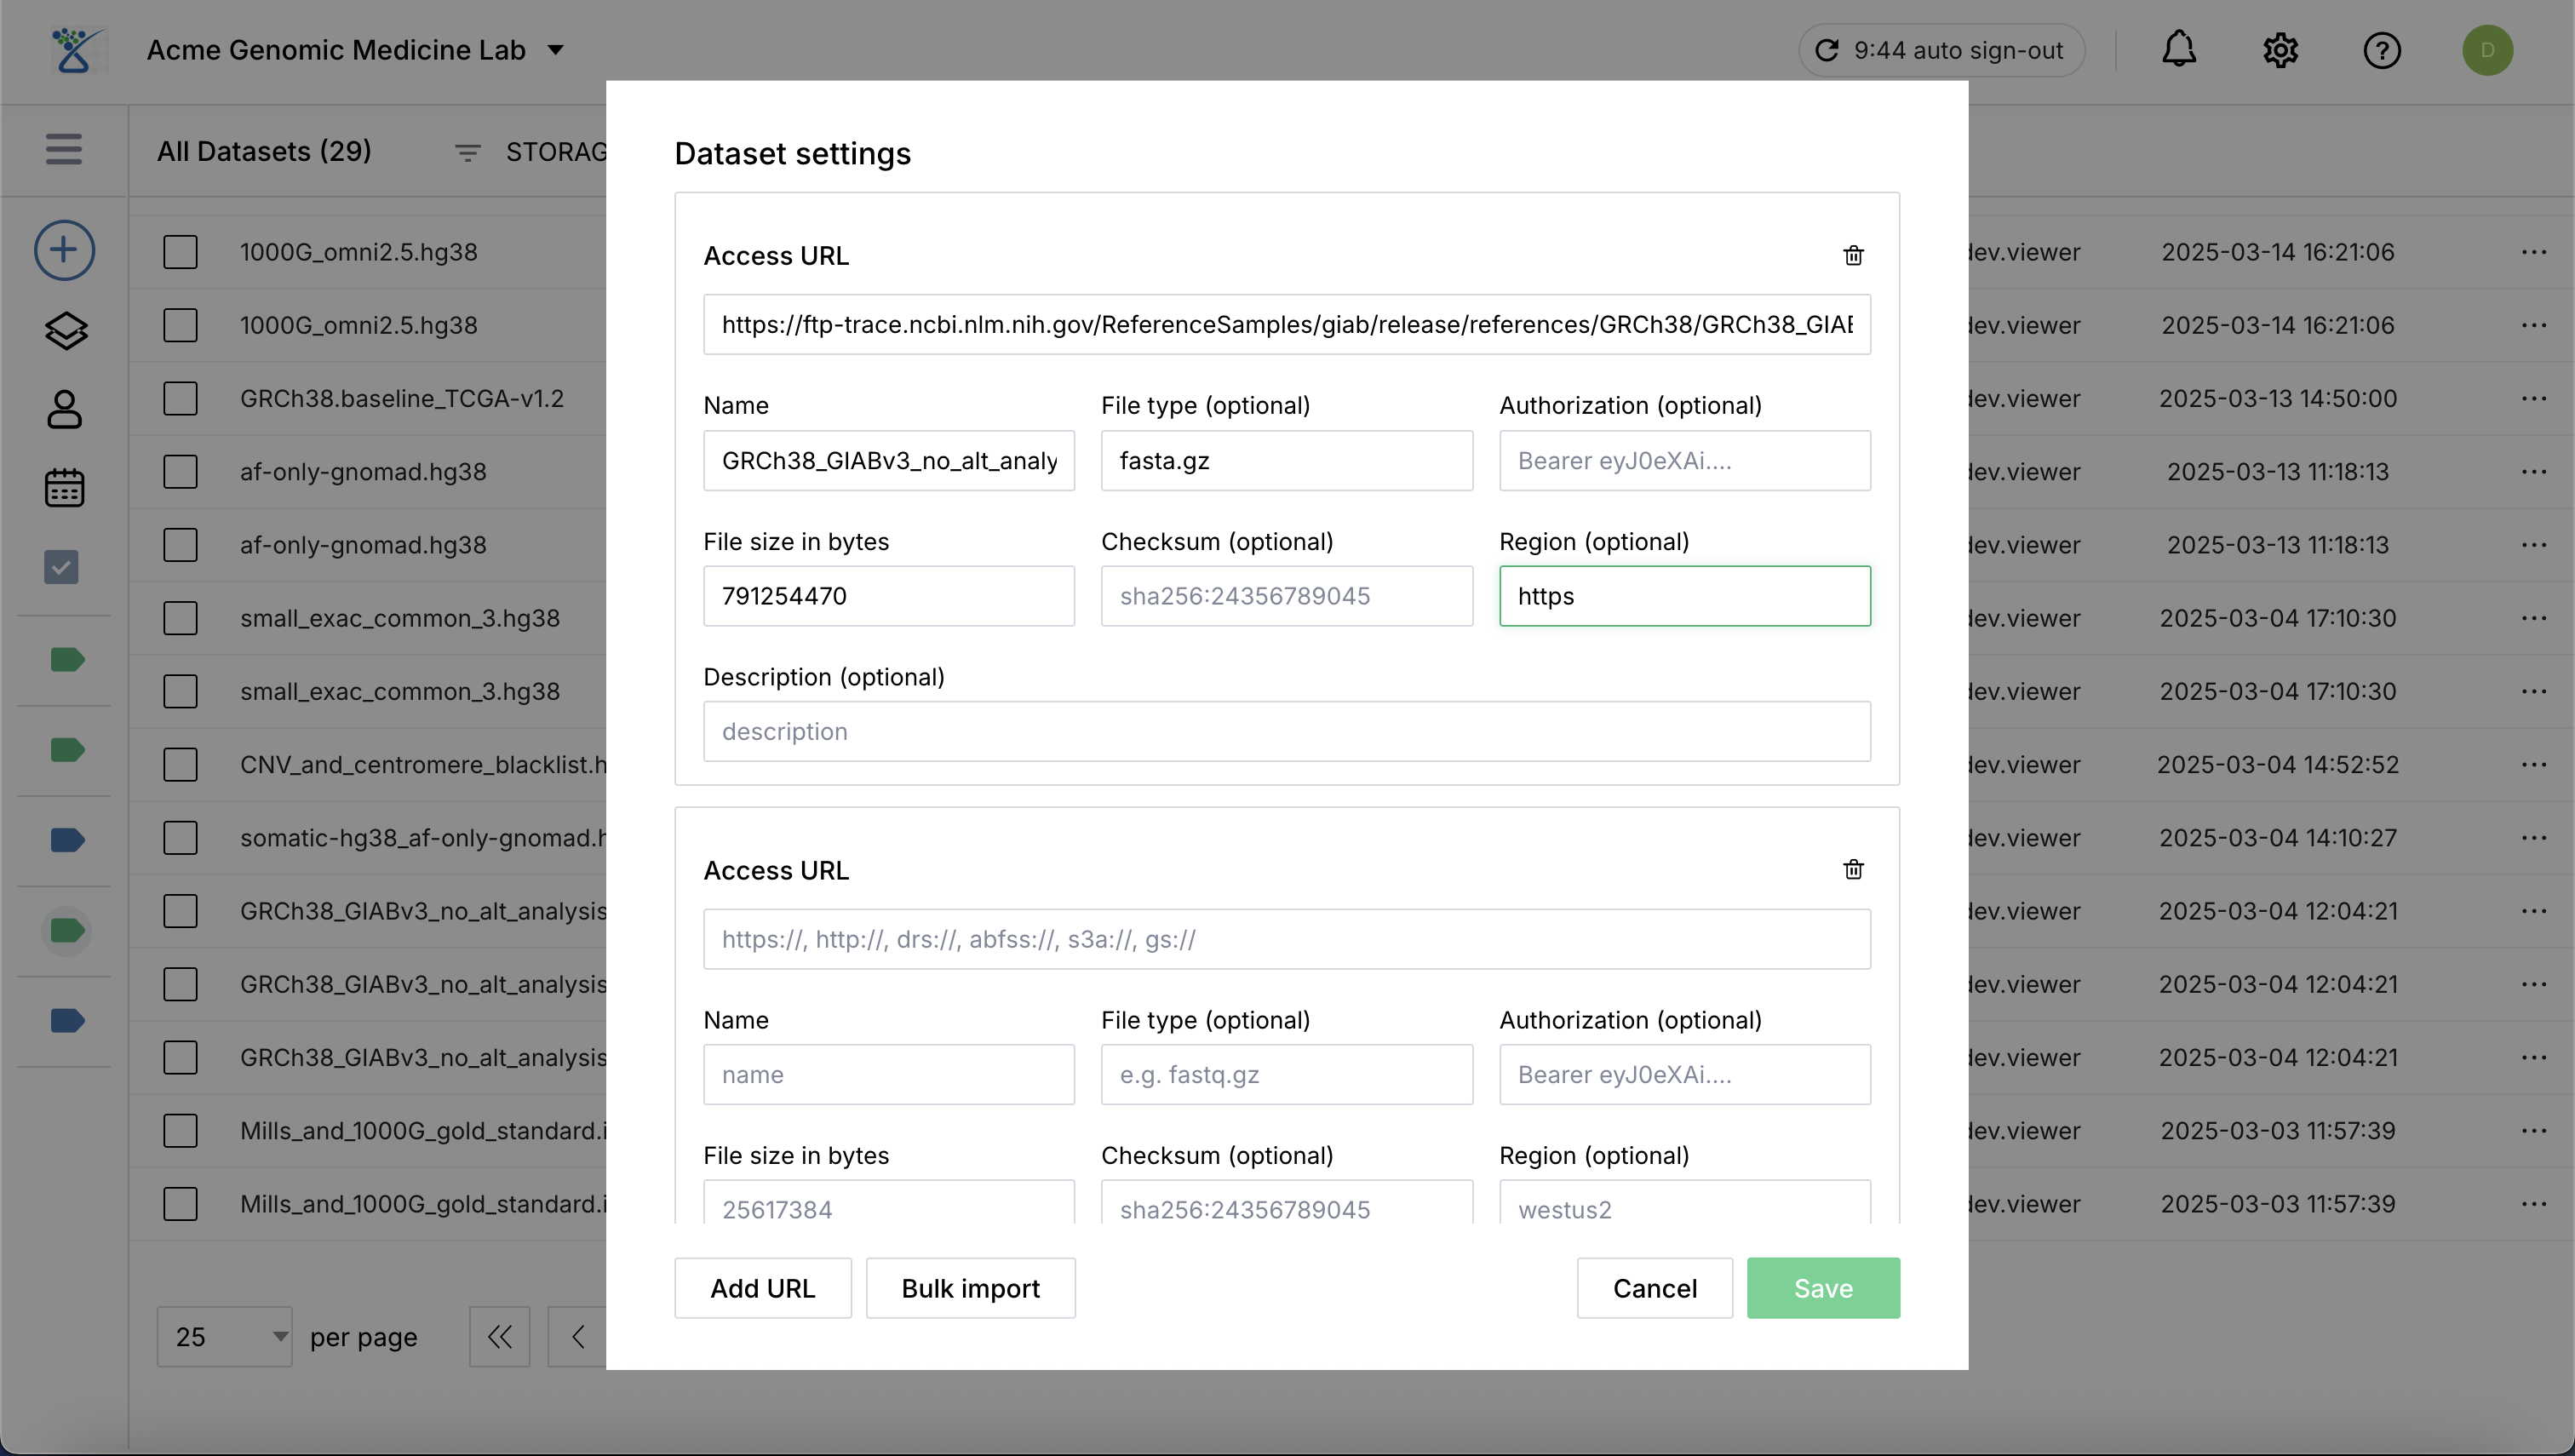Check the GRCh38.baseline_TCGA-v1.2 checkbox

[180, 398]
